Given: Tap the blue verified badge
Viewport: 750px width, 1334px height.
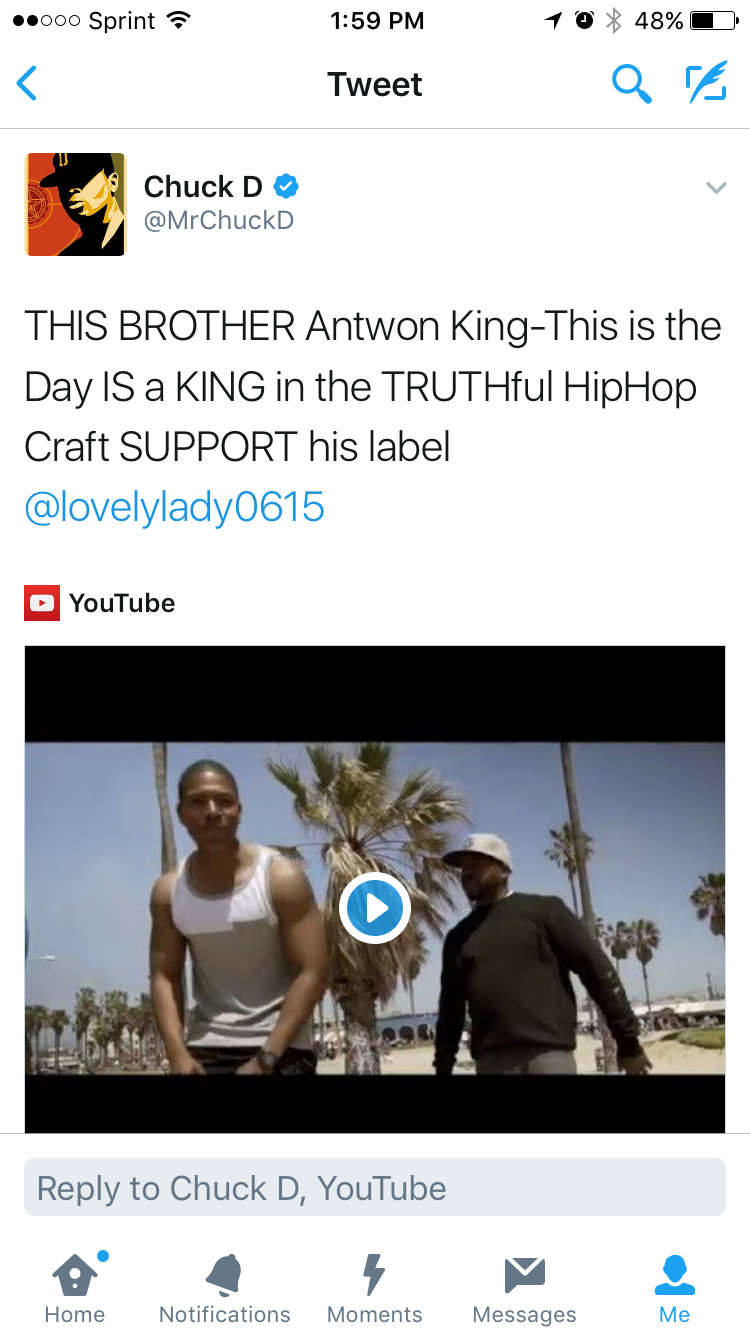Looking at the screenshot, I should point(286,186).
